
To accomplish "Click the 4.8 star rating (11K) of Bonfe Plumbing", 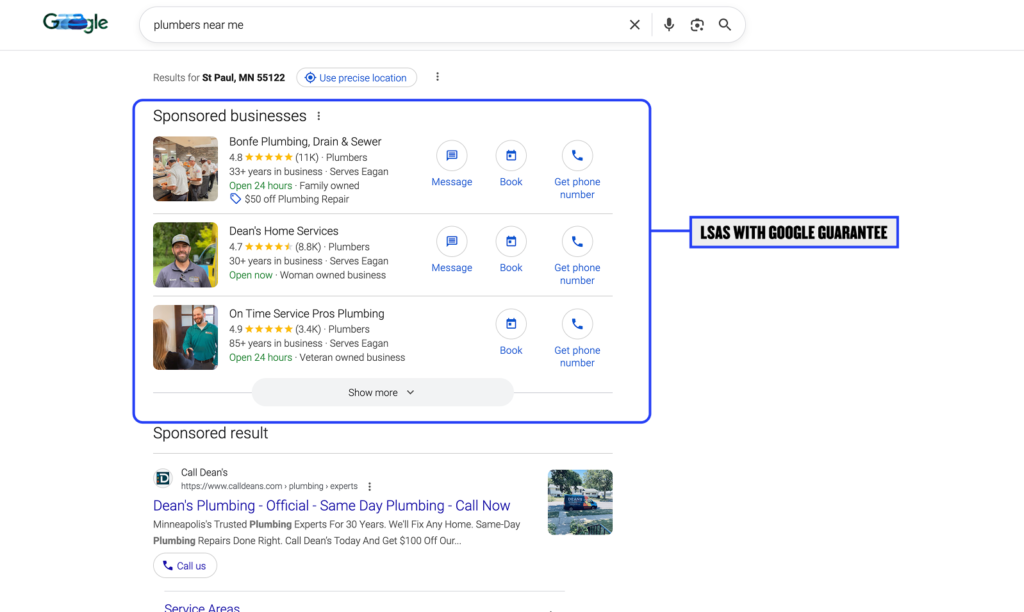I will pos(274,157).
